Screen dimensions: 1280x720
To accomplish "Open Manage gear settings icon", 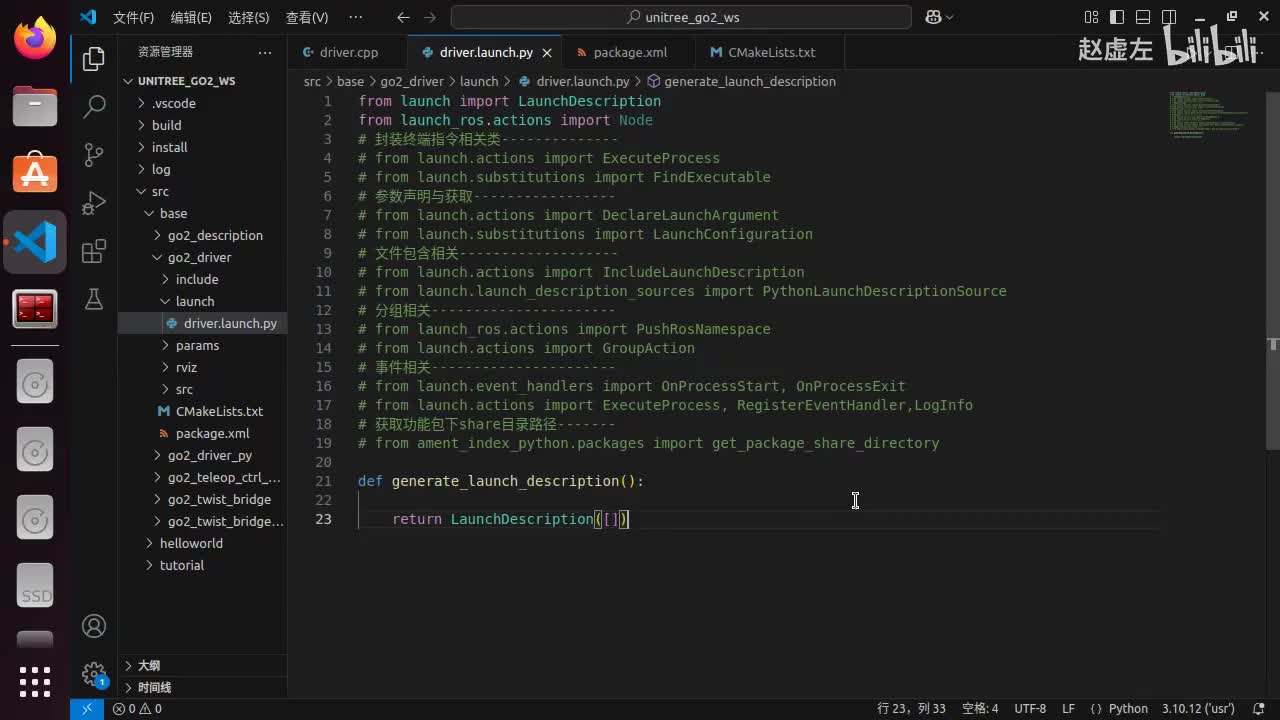I will [94, 673].
